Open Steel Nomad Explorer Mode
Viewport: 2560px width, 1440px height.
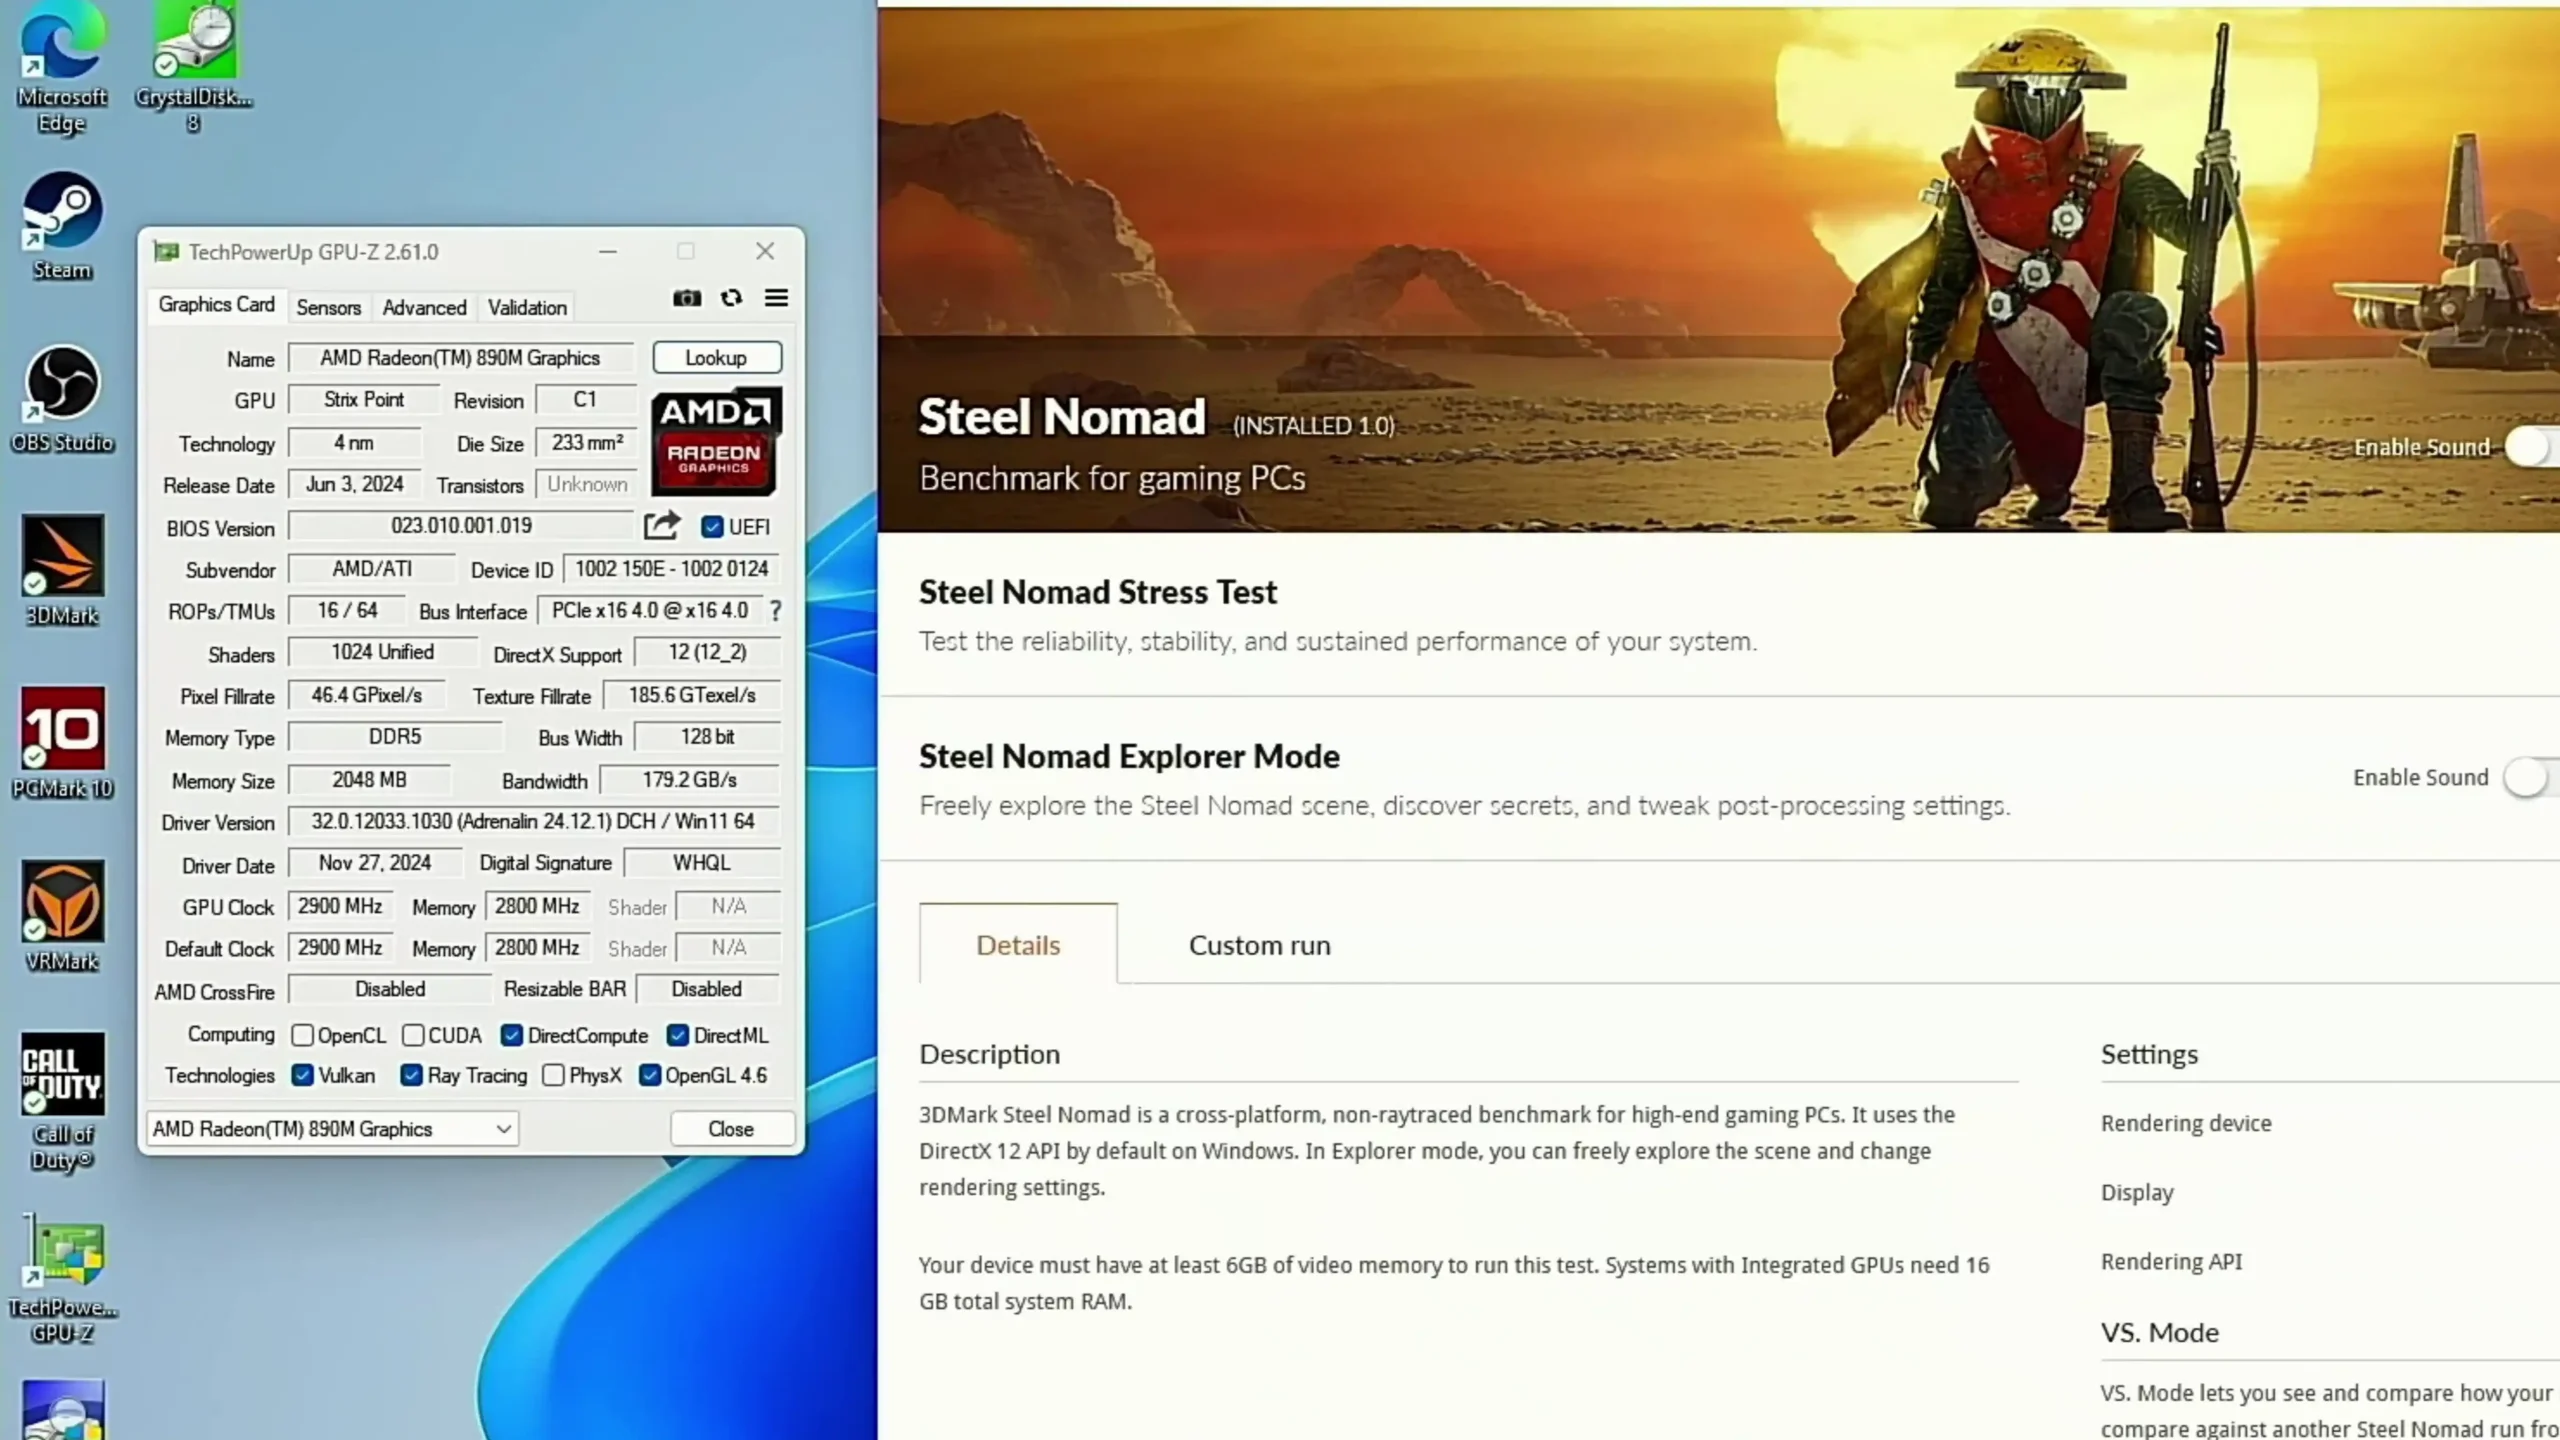pyautogui.click(x=1129, y=756)
